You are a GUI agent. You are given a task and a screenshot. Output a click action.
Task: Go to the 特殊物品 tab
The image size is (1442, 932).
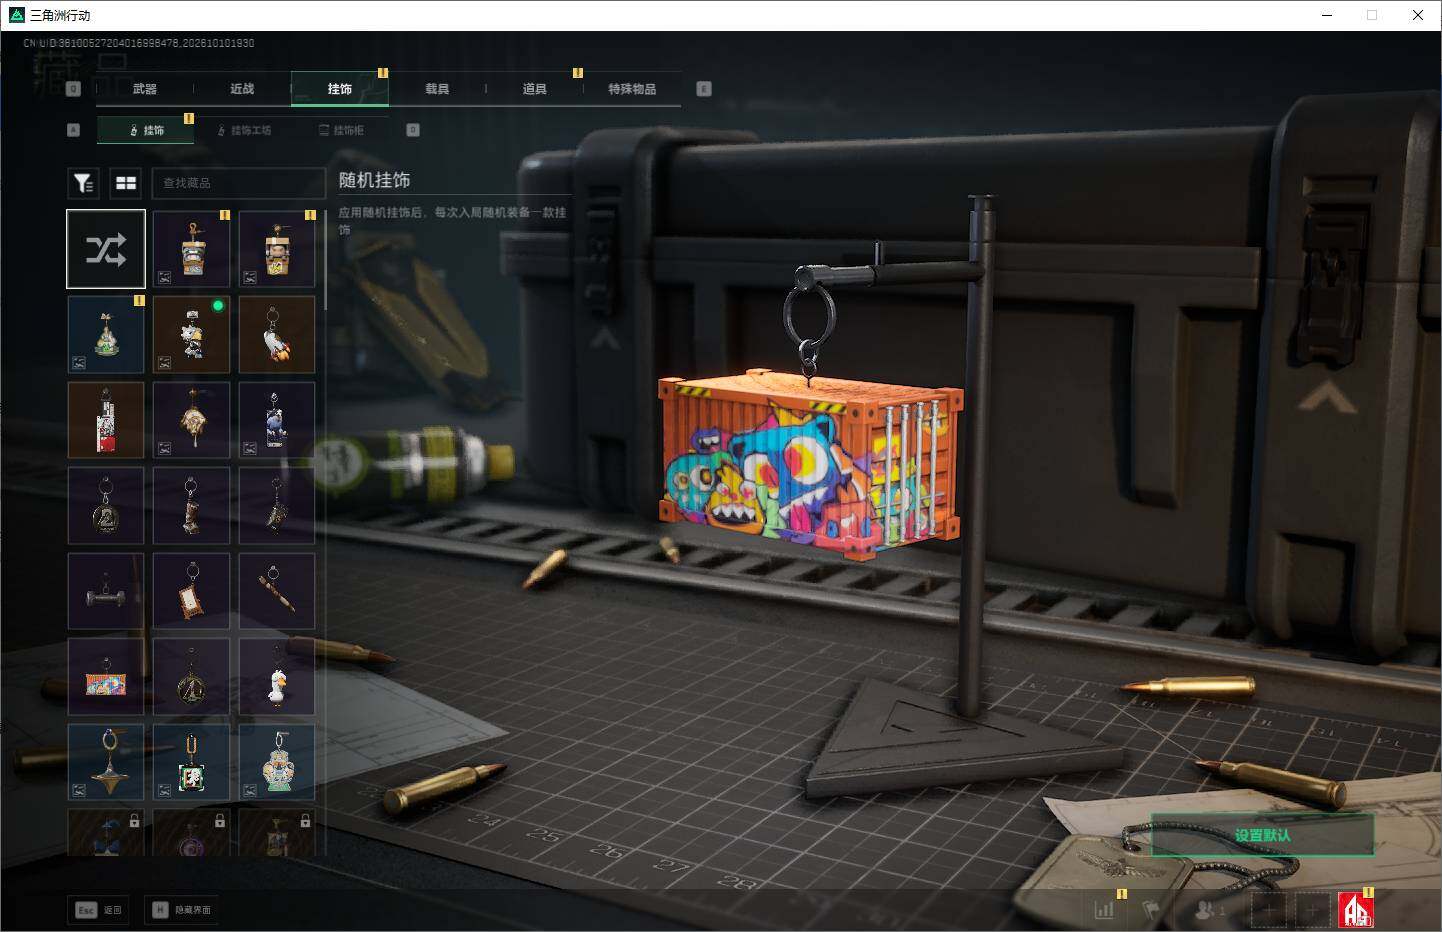[632, 89]
